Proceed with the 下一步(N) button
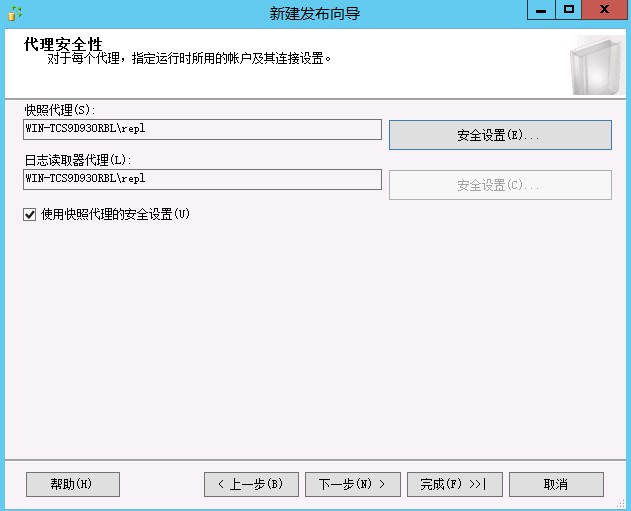631x511 pixels. (x=352, y=484)
